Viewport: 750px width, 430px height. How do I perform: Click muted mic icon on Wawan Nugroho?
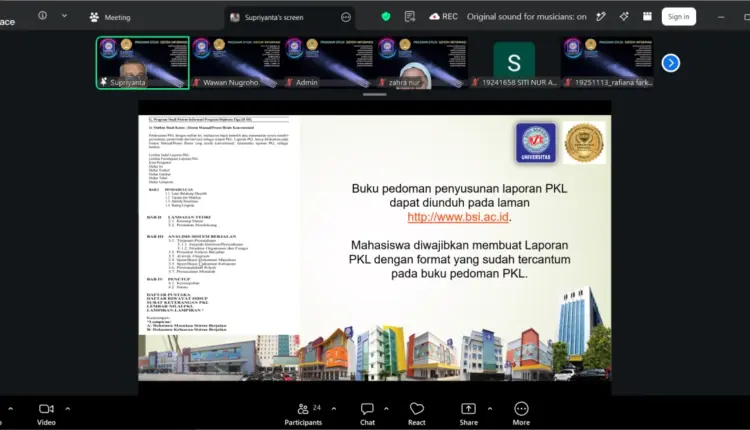[196, 82]
